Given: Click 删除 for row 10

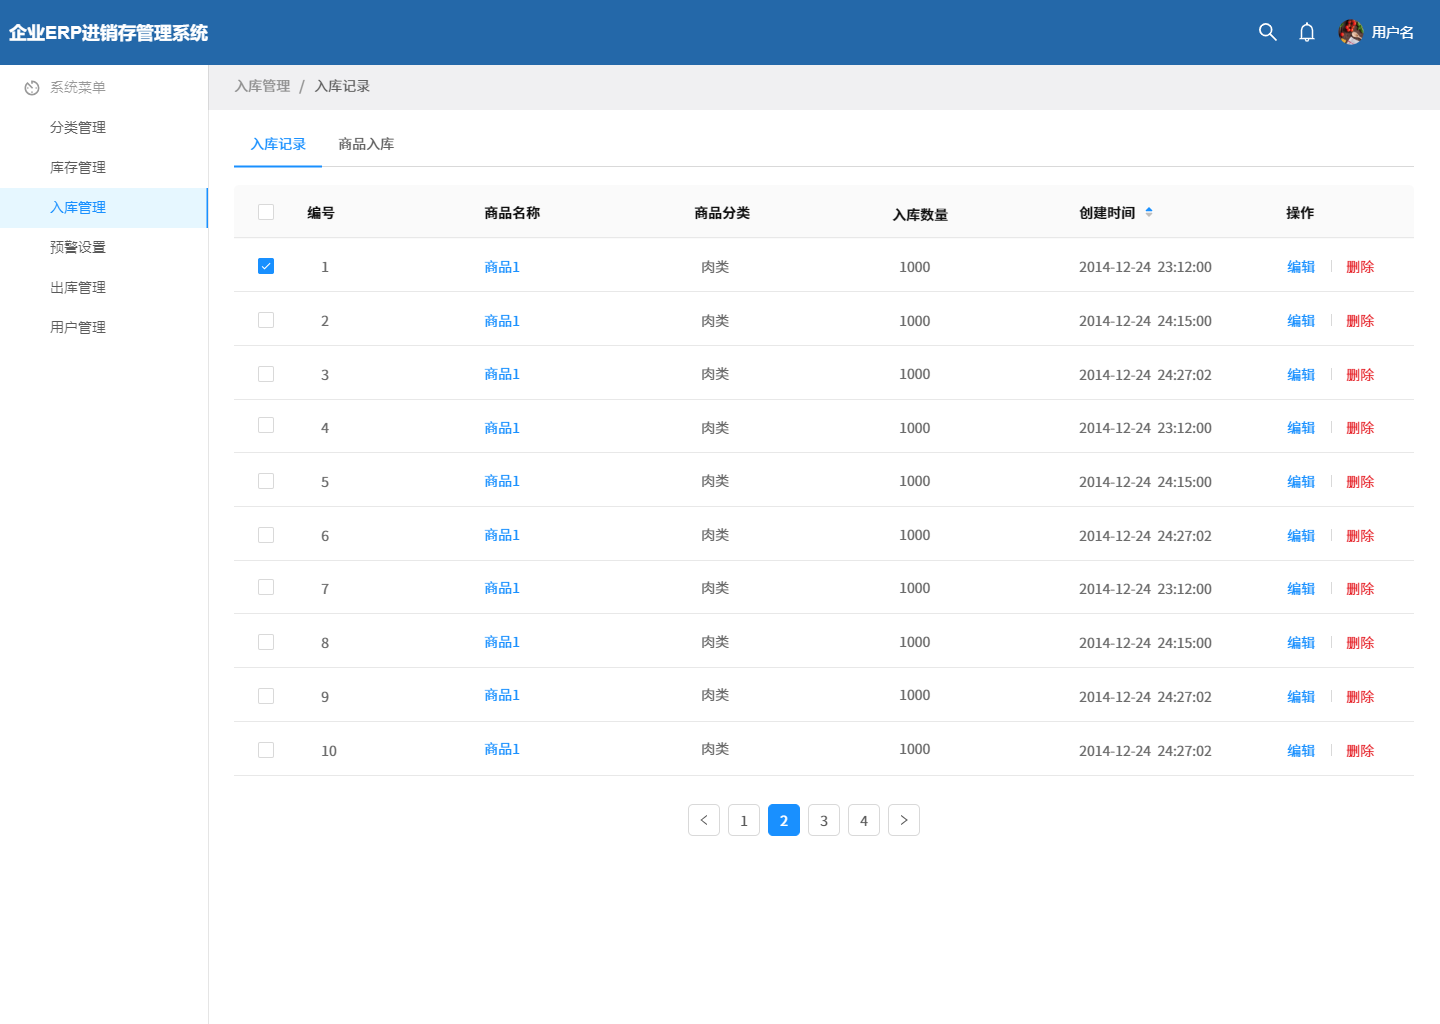Looking at the screenshot, I should point(1360,751).
